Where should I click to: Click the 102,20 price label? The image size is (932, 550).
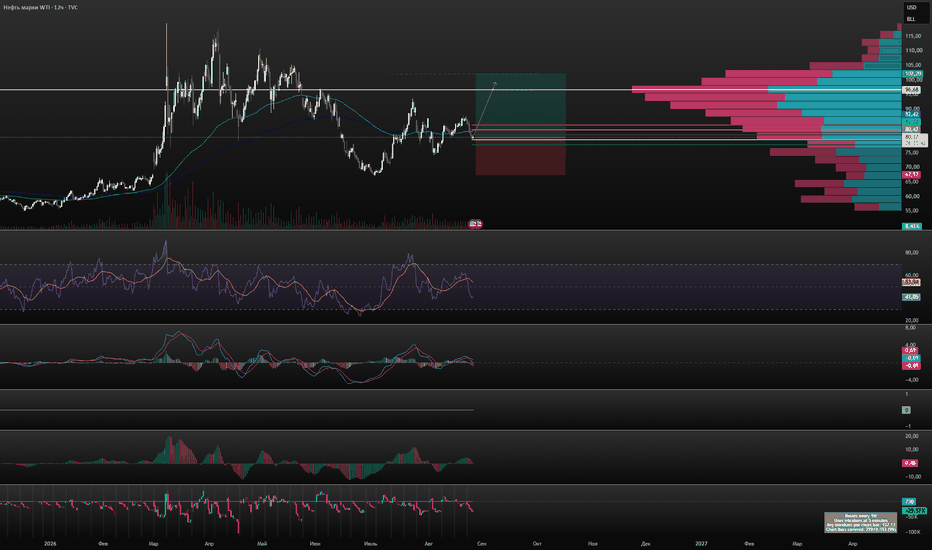(912, 74)
